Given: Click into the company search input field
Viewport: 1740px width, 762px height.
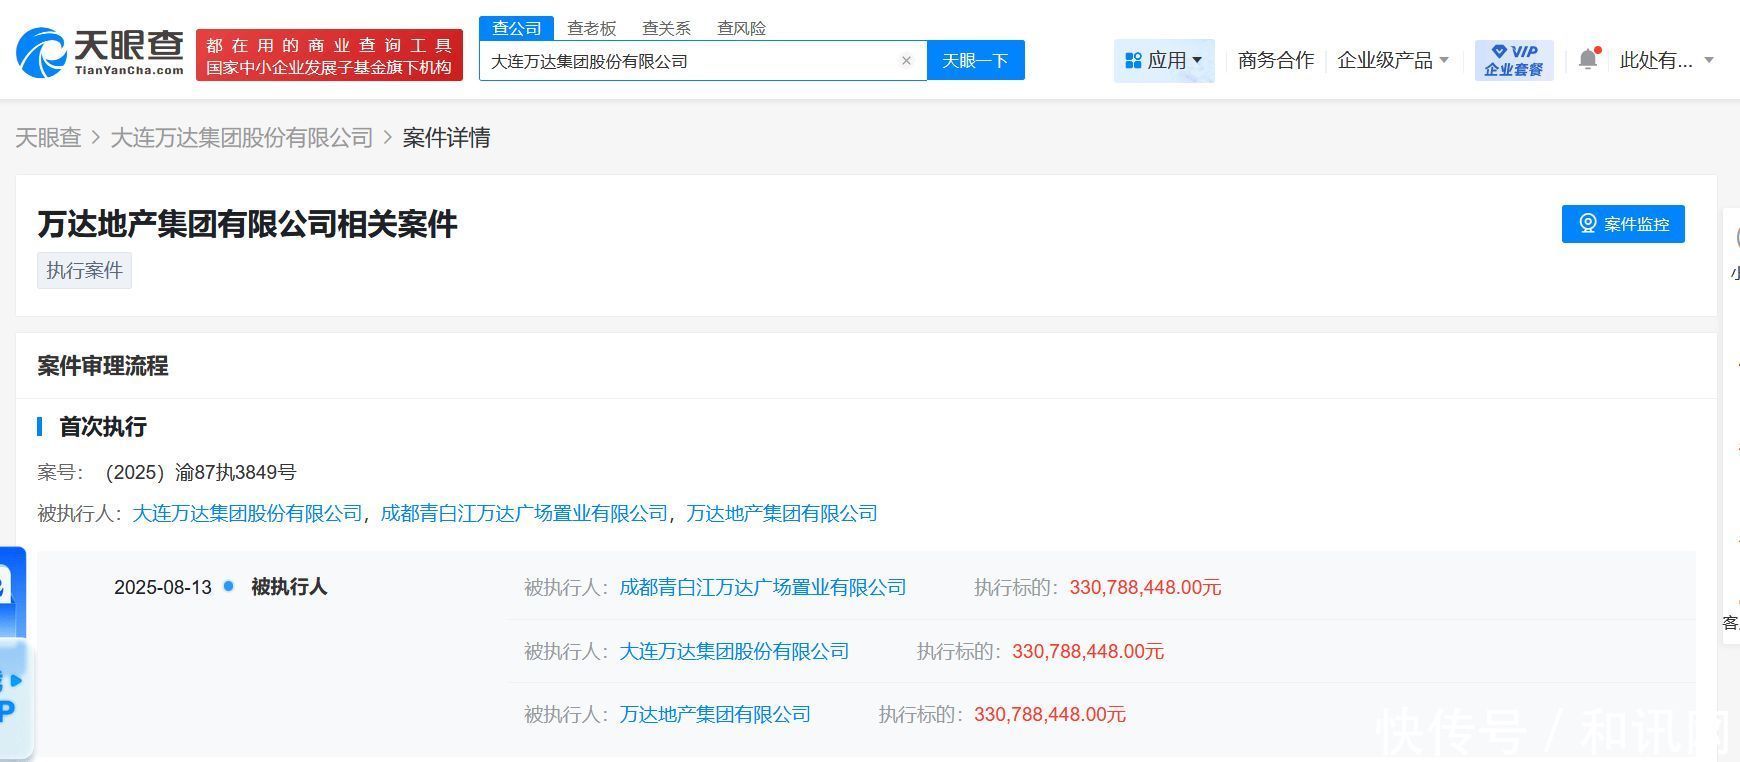Looking at the screenshot, I should click(x=690, y=61).
